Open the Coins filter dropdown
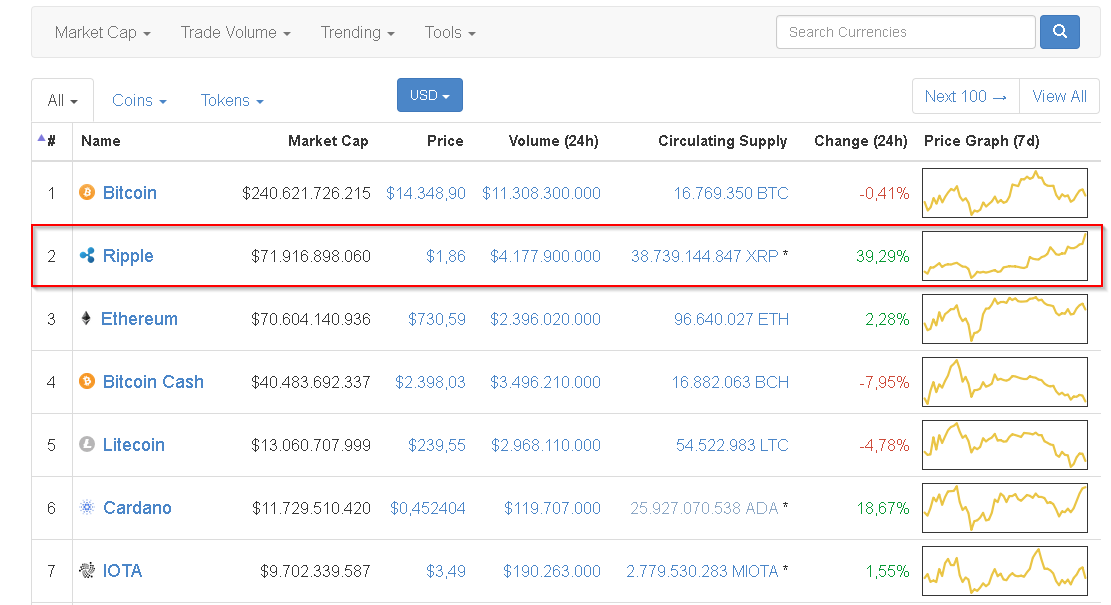Screen dimensions: 1111x605 (139, 101)
